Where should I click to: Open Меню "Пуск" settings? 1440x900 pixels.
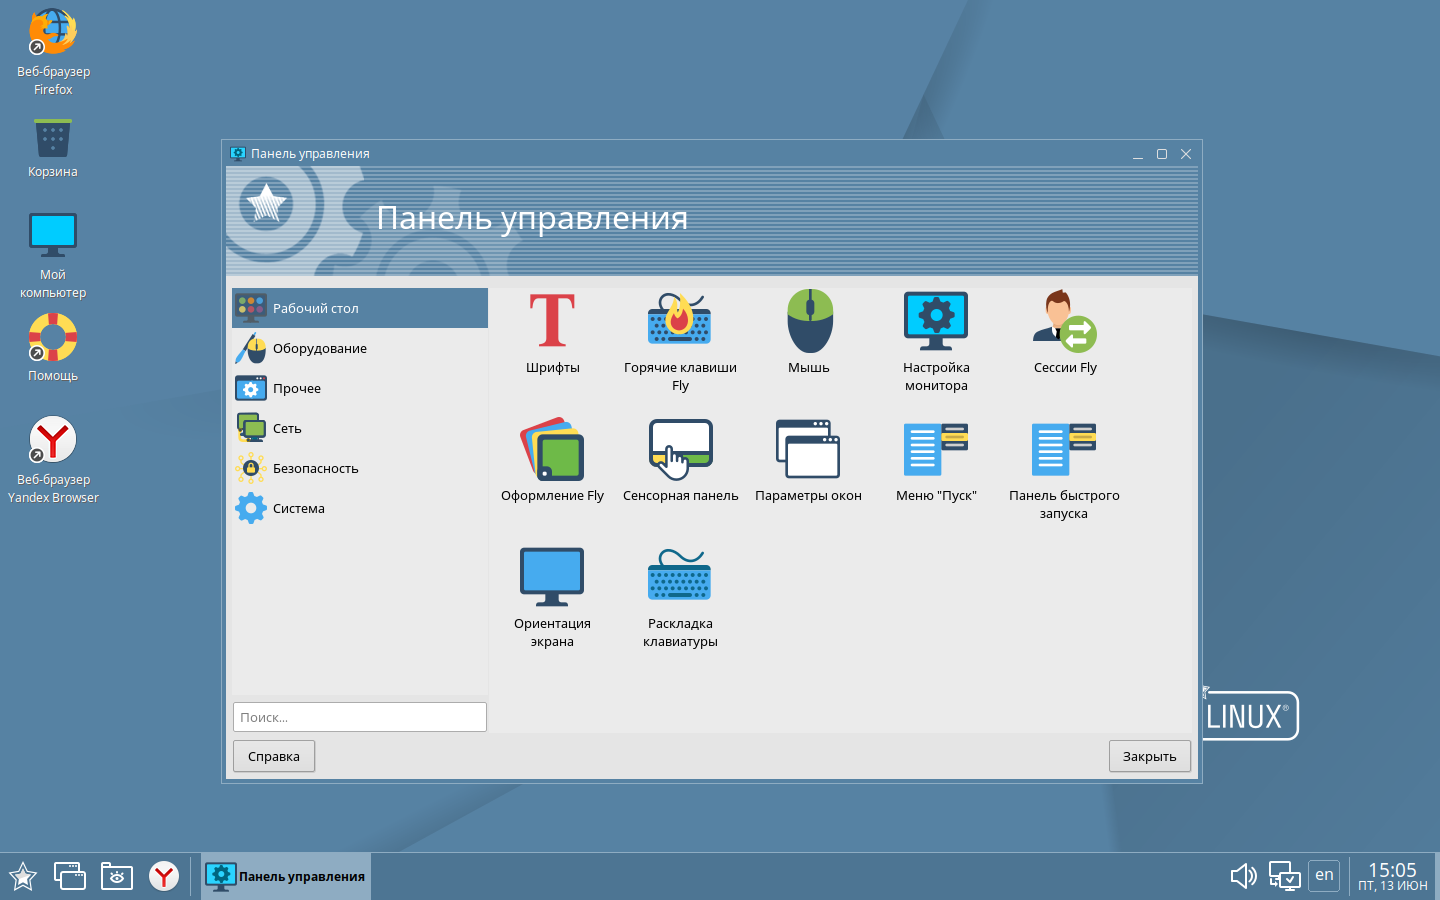tap(936, 461)
